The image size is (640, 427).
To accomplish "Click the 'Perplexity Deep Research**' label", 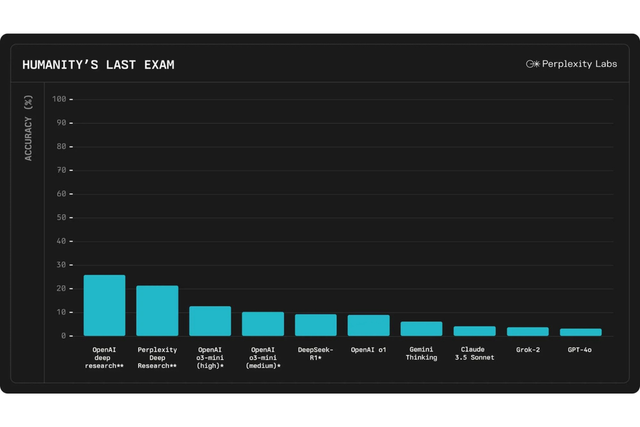I will point(157,358).
